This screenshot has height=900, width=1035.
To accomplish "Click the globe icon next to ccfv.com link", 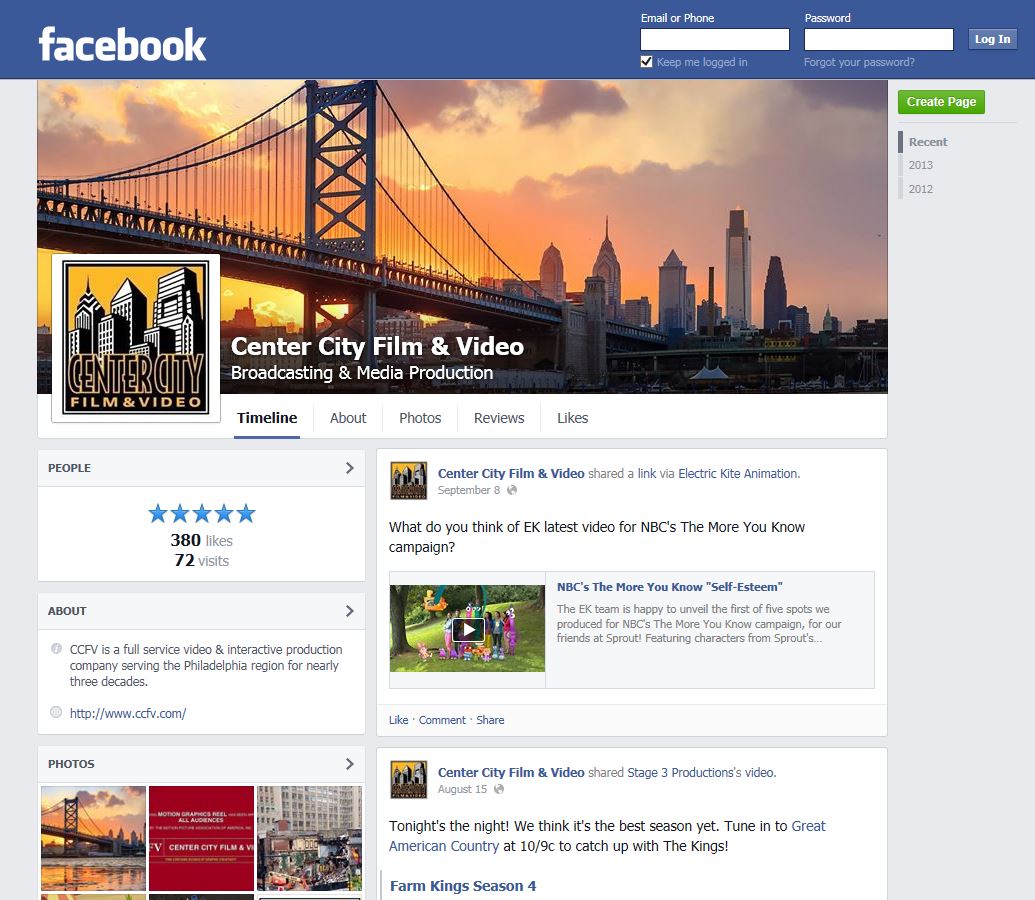I will tap(56, 712).
